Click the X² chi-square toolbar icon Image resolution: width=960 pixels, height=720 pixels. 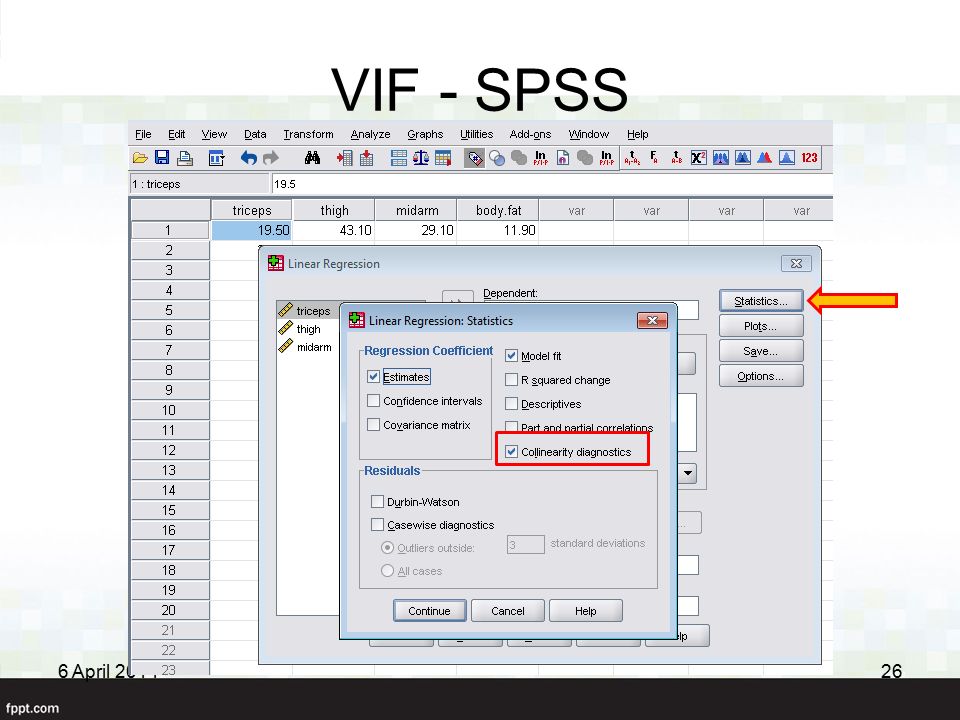pyautogui.click(x=699, y=158)
